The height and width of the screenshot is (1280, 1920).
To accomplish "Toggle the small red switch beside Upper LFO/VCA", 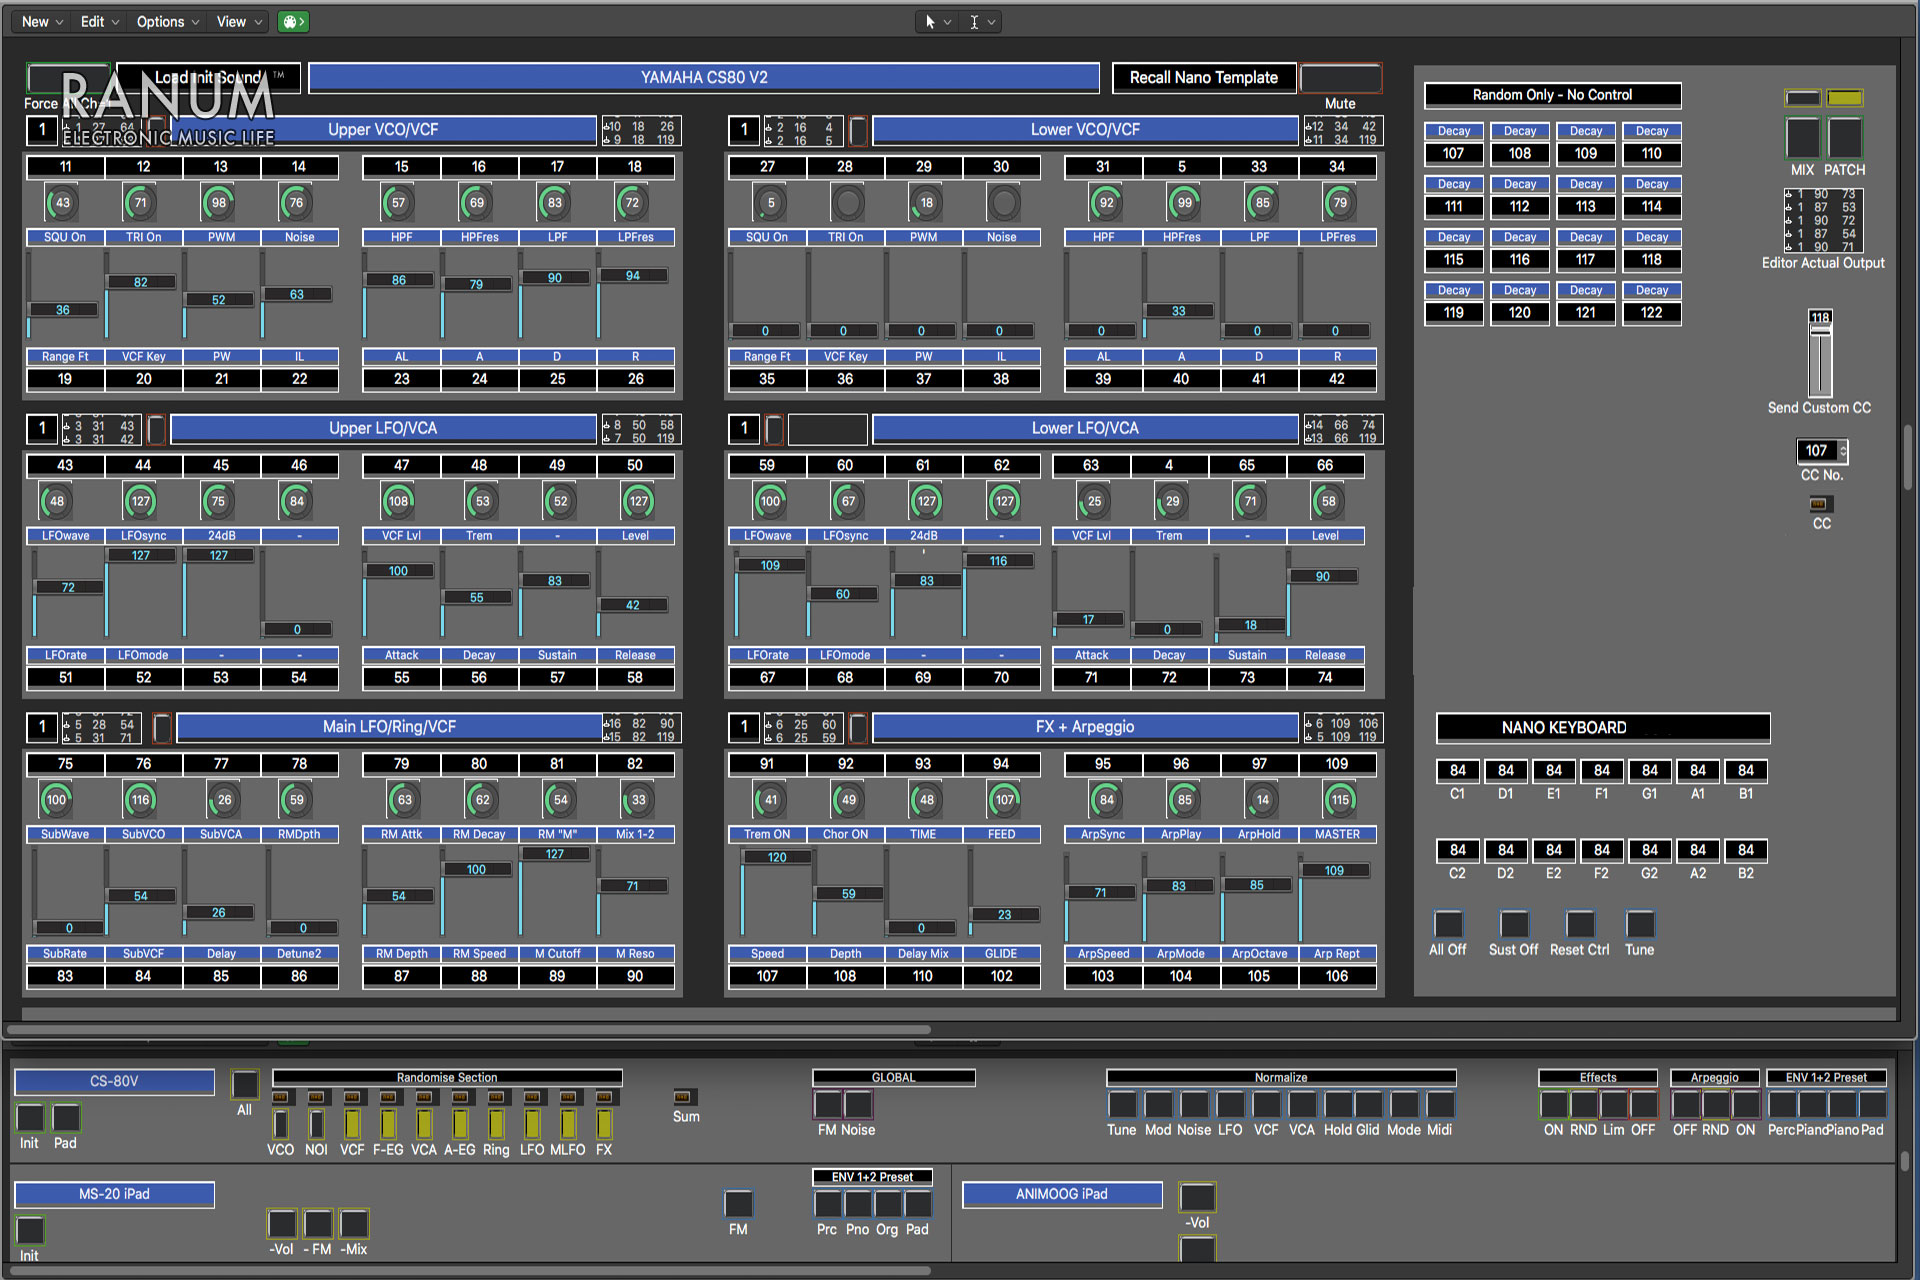I will click(156, 429).
